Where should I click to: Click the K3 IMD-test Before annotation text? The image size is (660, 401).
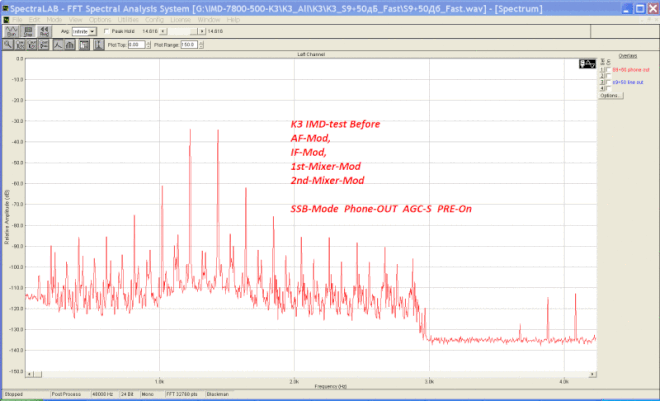point(335,124)
